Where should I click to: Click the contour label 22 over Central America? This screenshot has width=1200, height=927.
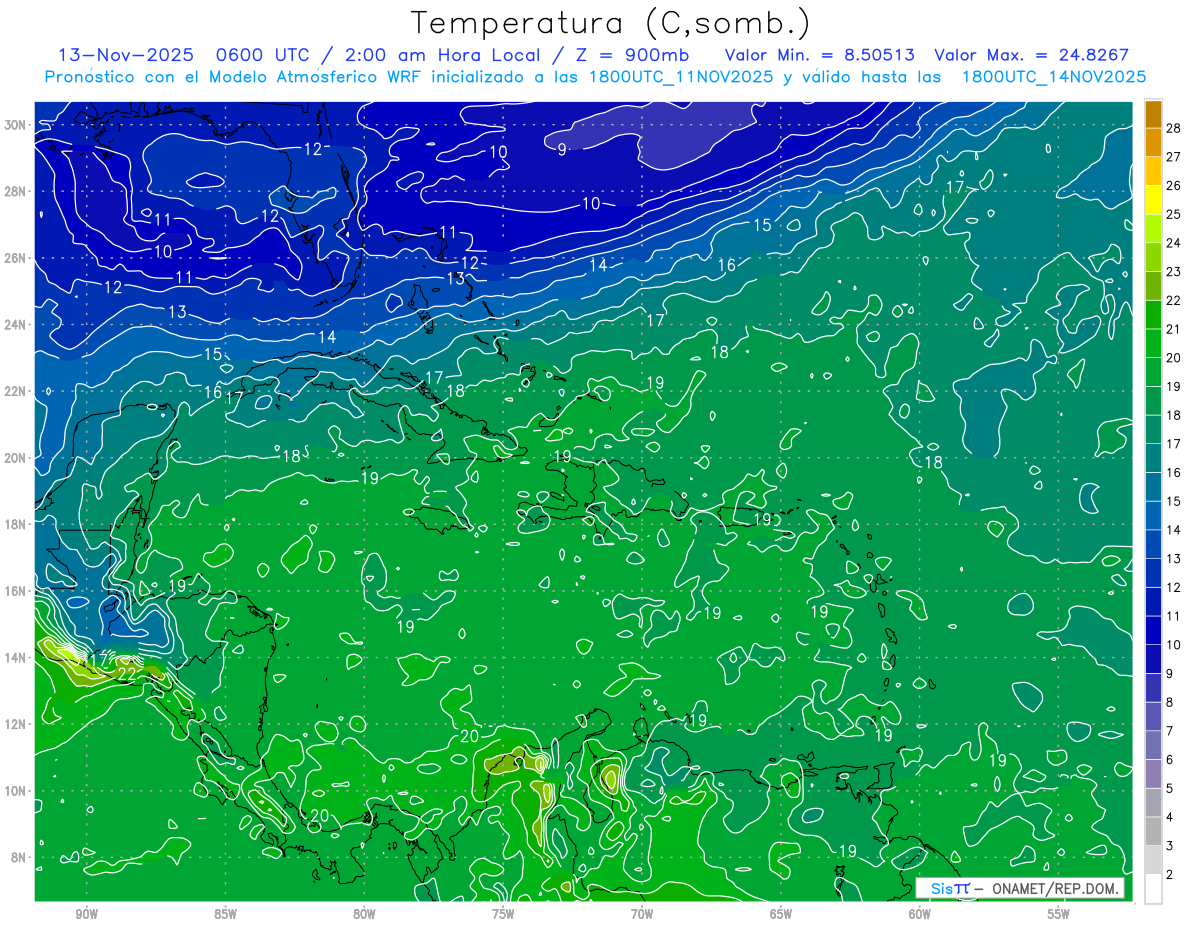127,675
